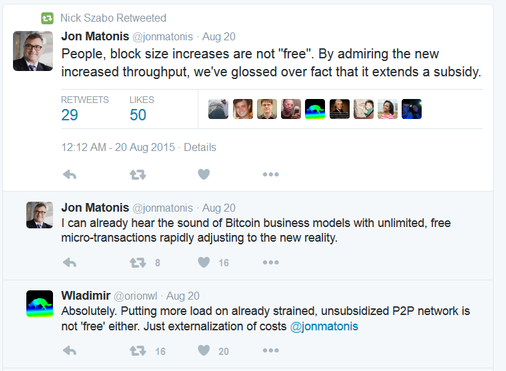506x371 pixels.
Task: Click the green Retweeted icon near Nick Szabo
Action: (x=47, y=18)
